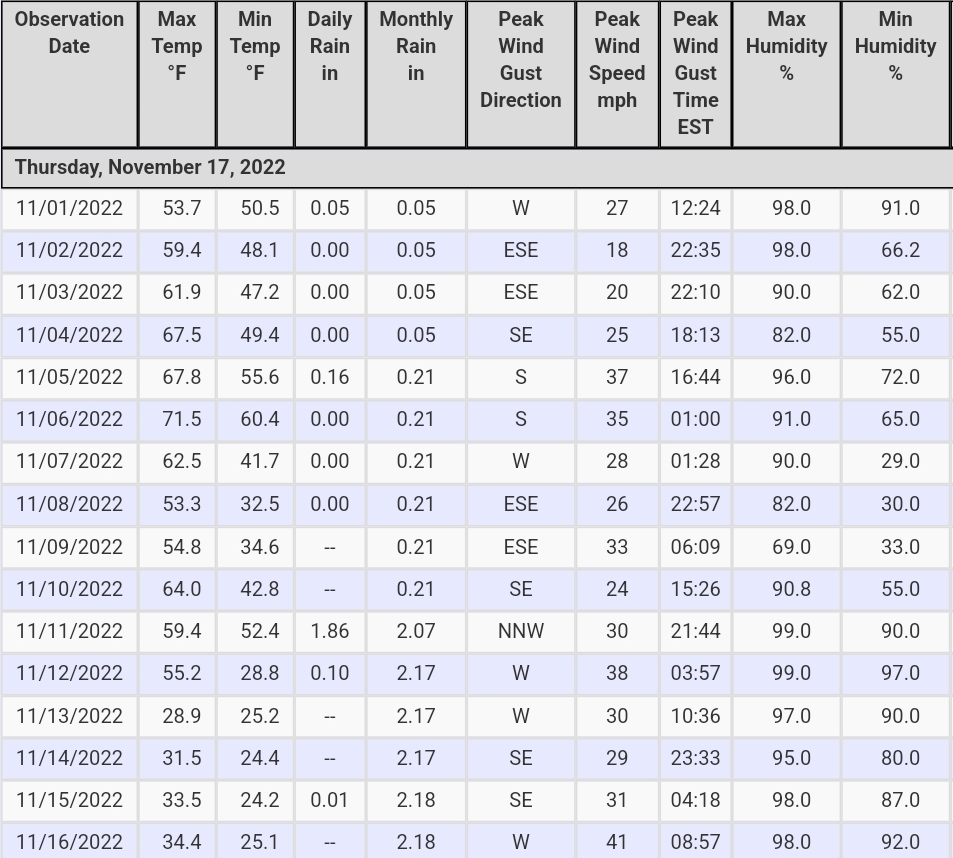953x858 pixels.
Task: Click the 1.86 daily rain value
Action: [x=330, y=631]
